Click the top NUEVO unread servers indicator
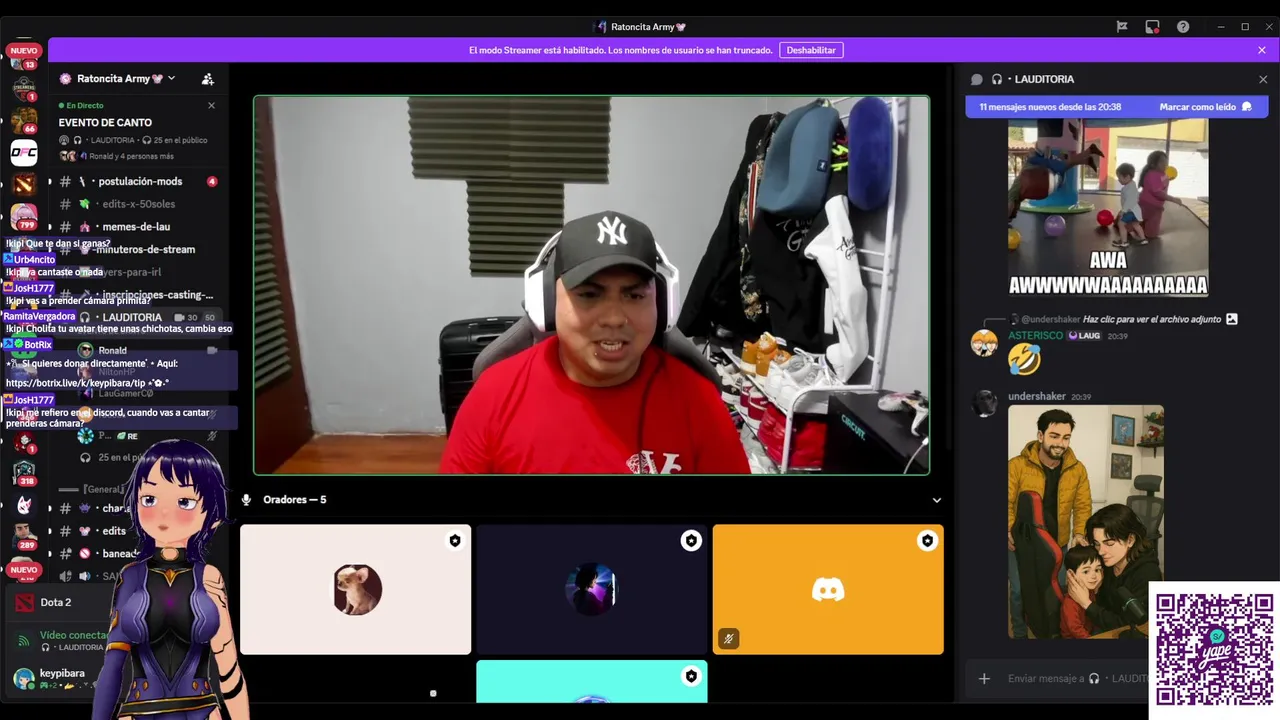Viewport: 1280px width, 720px height. pos(24,50)
